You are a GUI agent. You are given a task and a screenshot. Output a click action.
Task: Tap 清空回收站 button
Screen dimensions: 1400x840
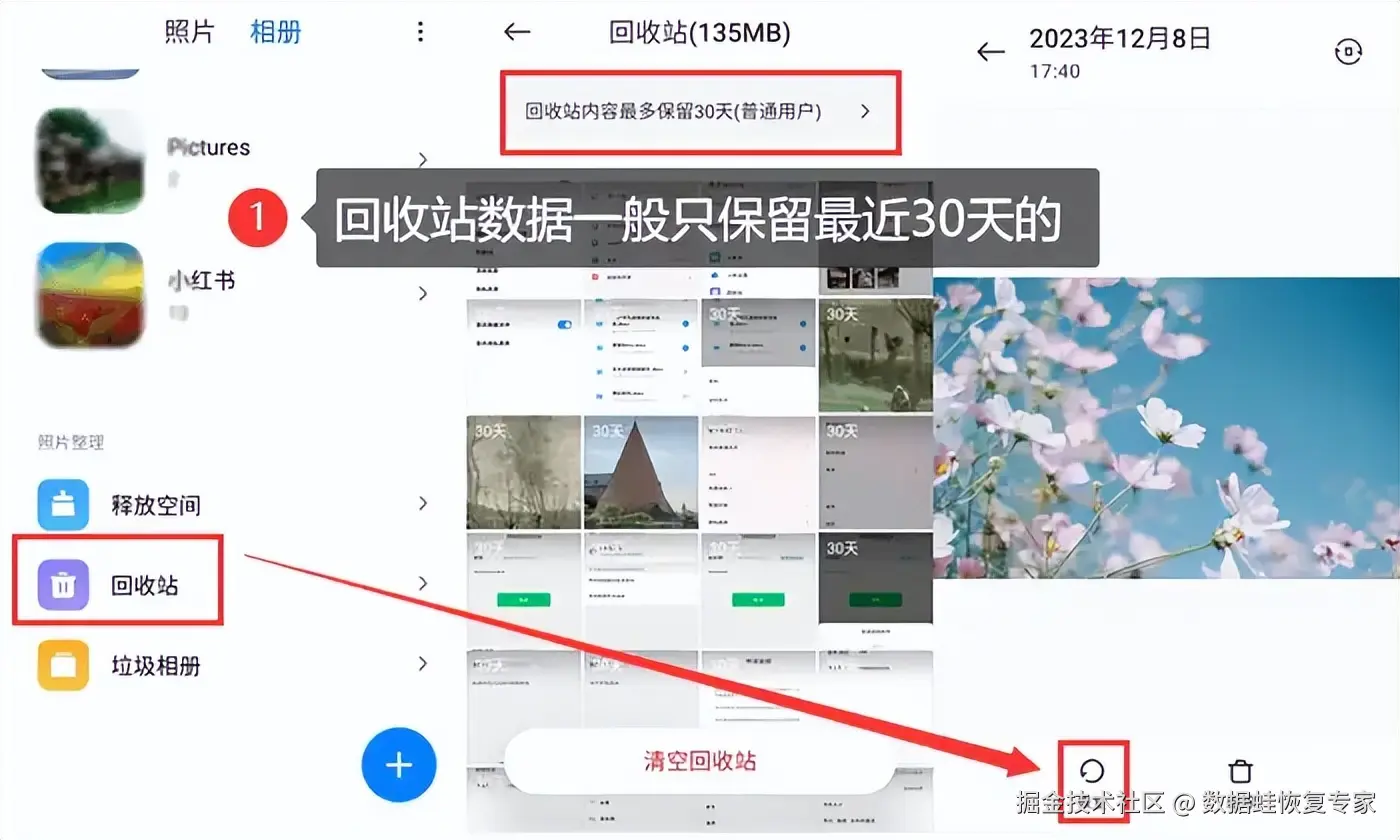coord(699,762)
